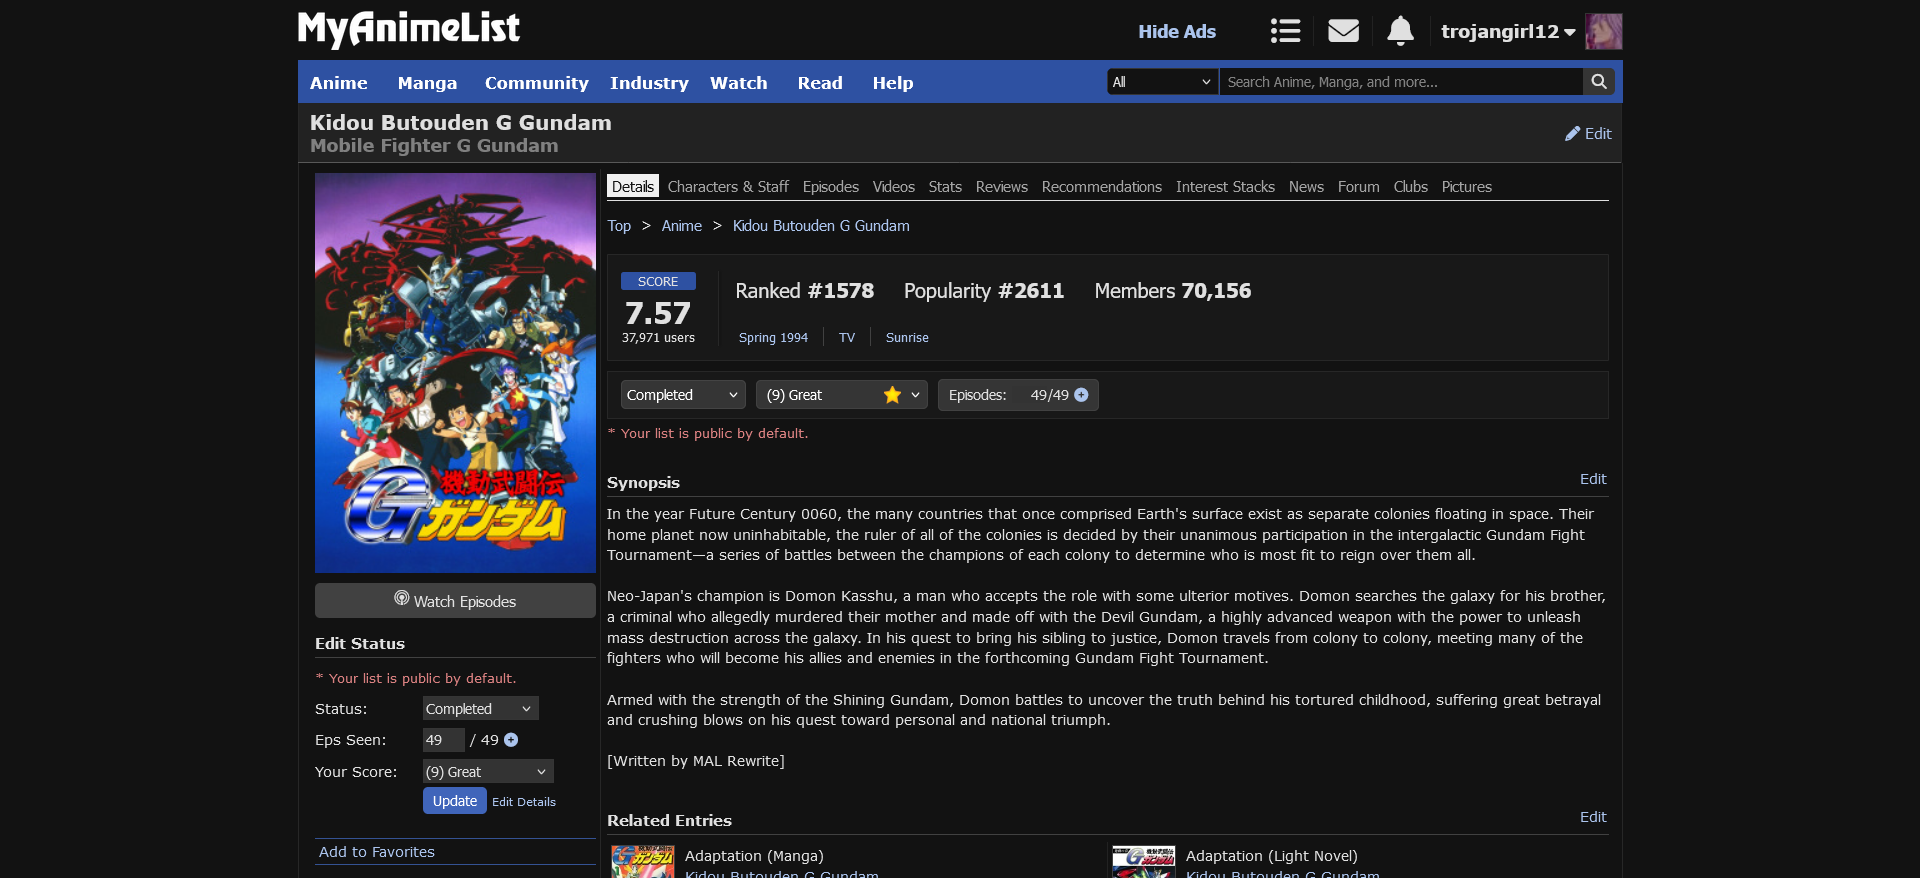This screenshot has height=878, width=1920.
Task: Click the Popularity #2611 text
Action: click(984, 291)
